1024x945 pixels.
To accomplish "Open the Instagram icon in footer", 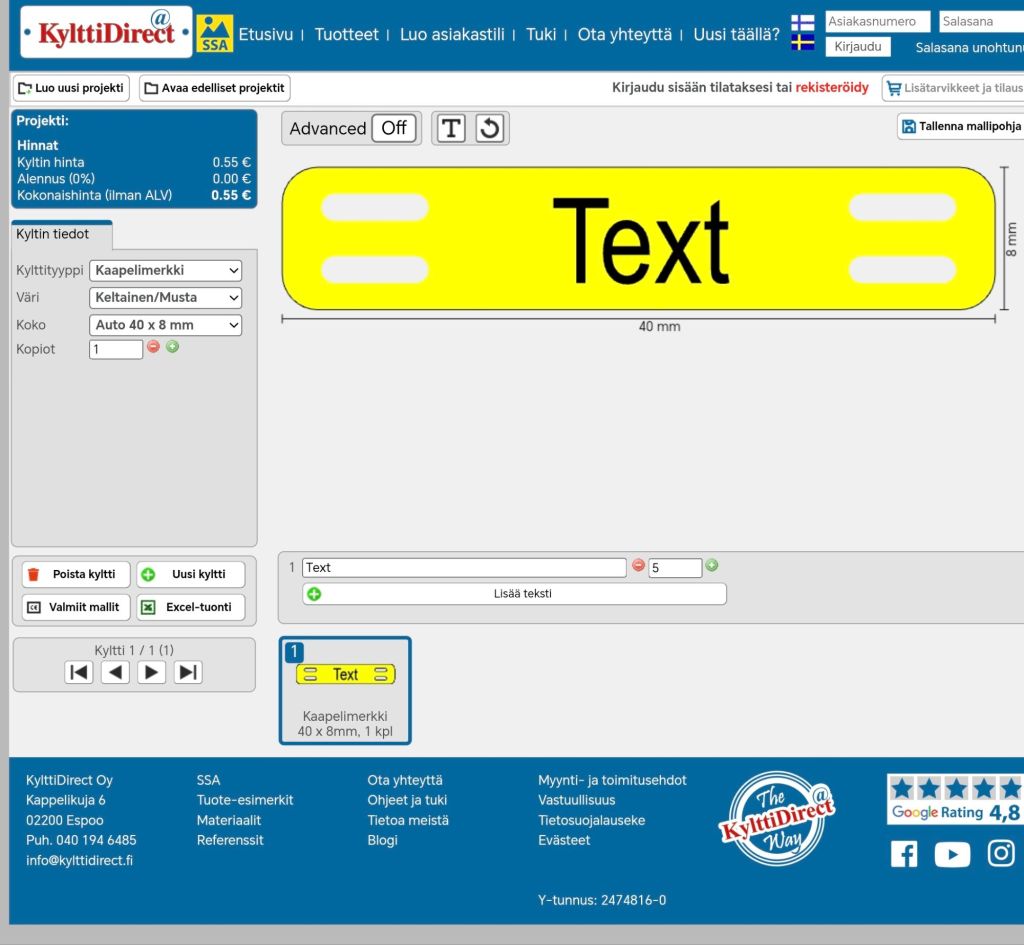I will 1001,853.
